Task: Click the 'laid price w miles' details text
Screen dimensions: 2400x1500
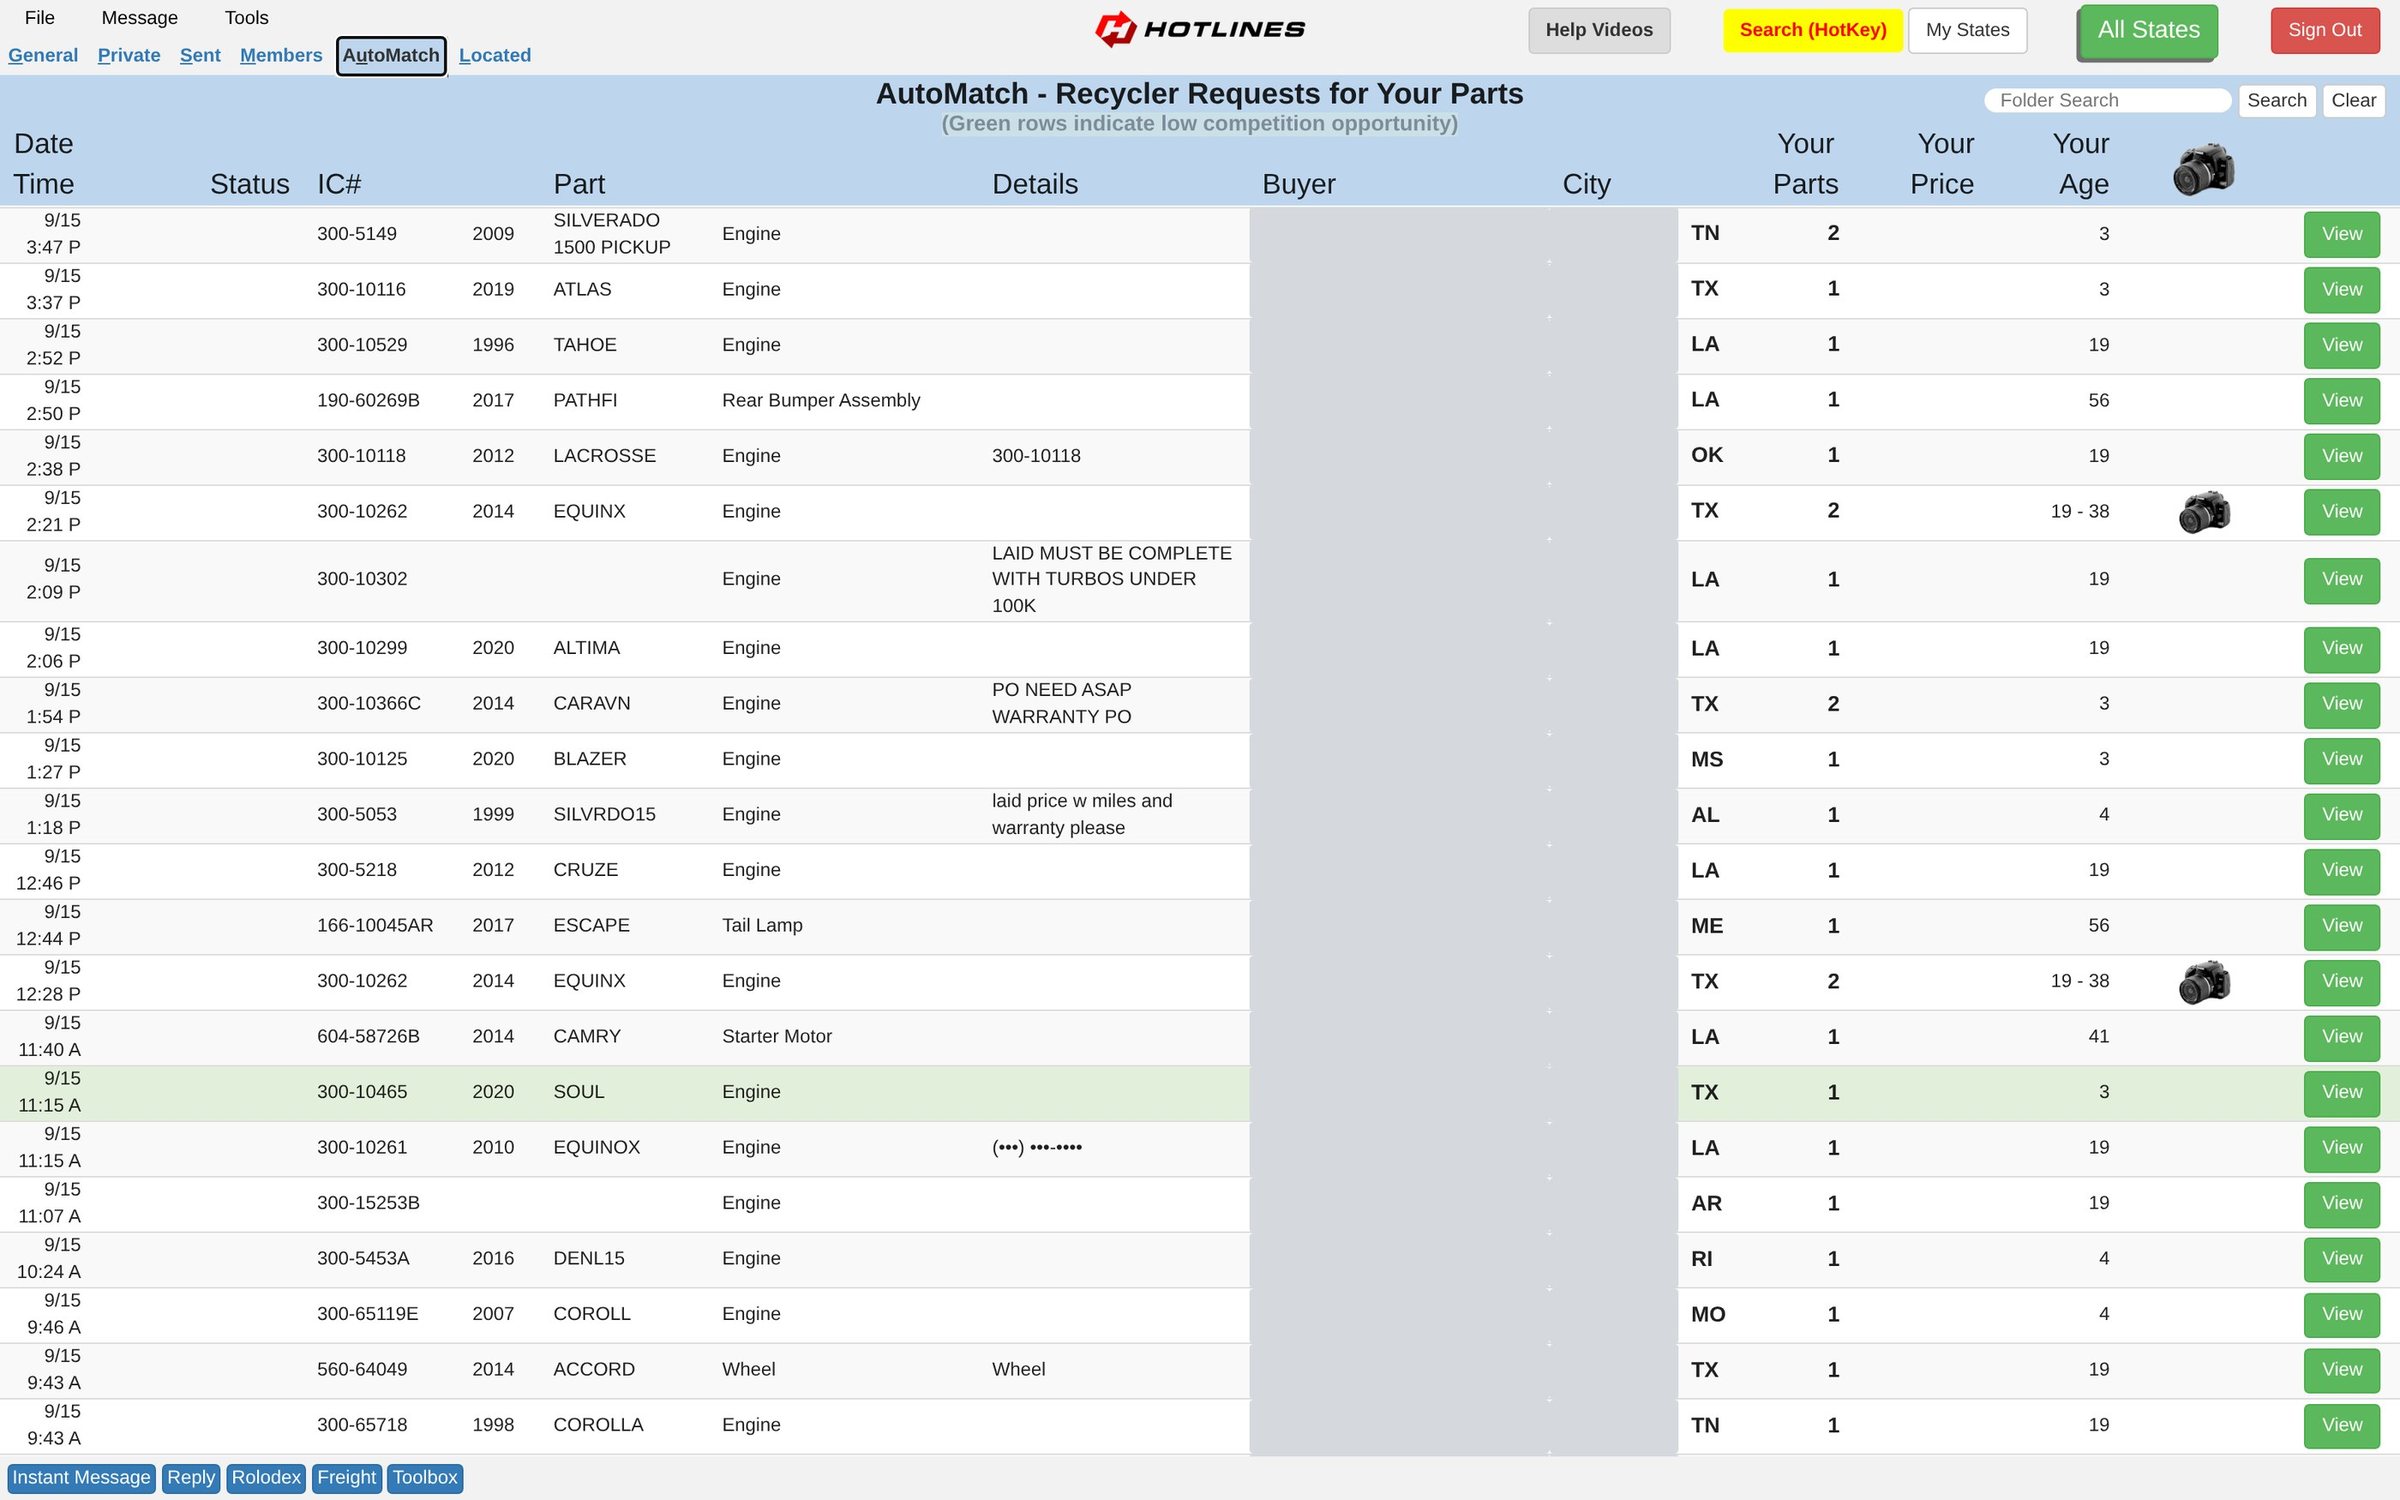Action: 1081,815
